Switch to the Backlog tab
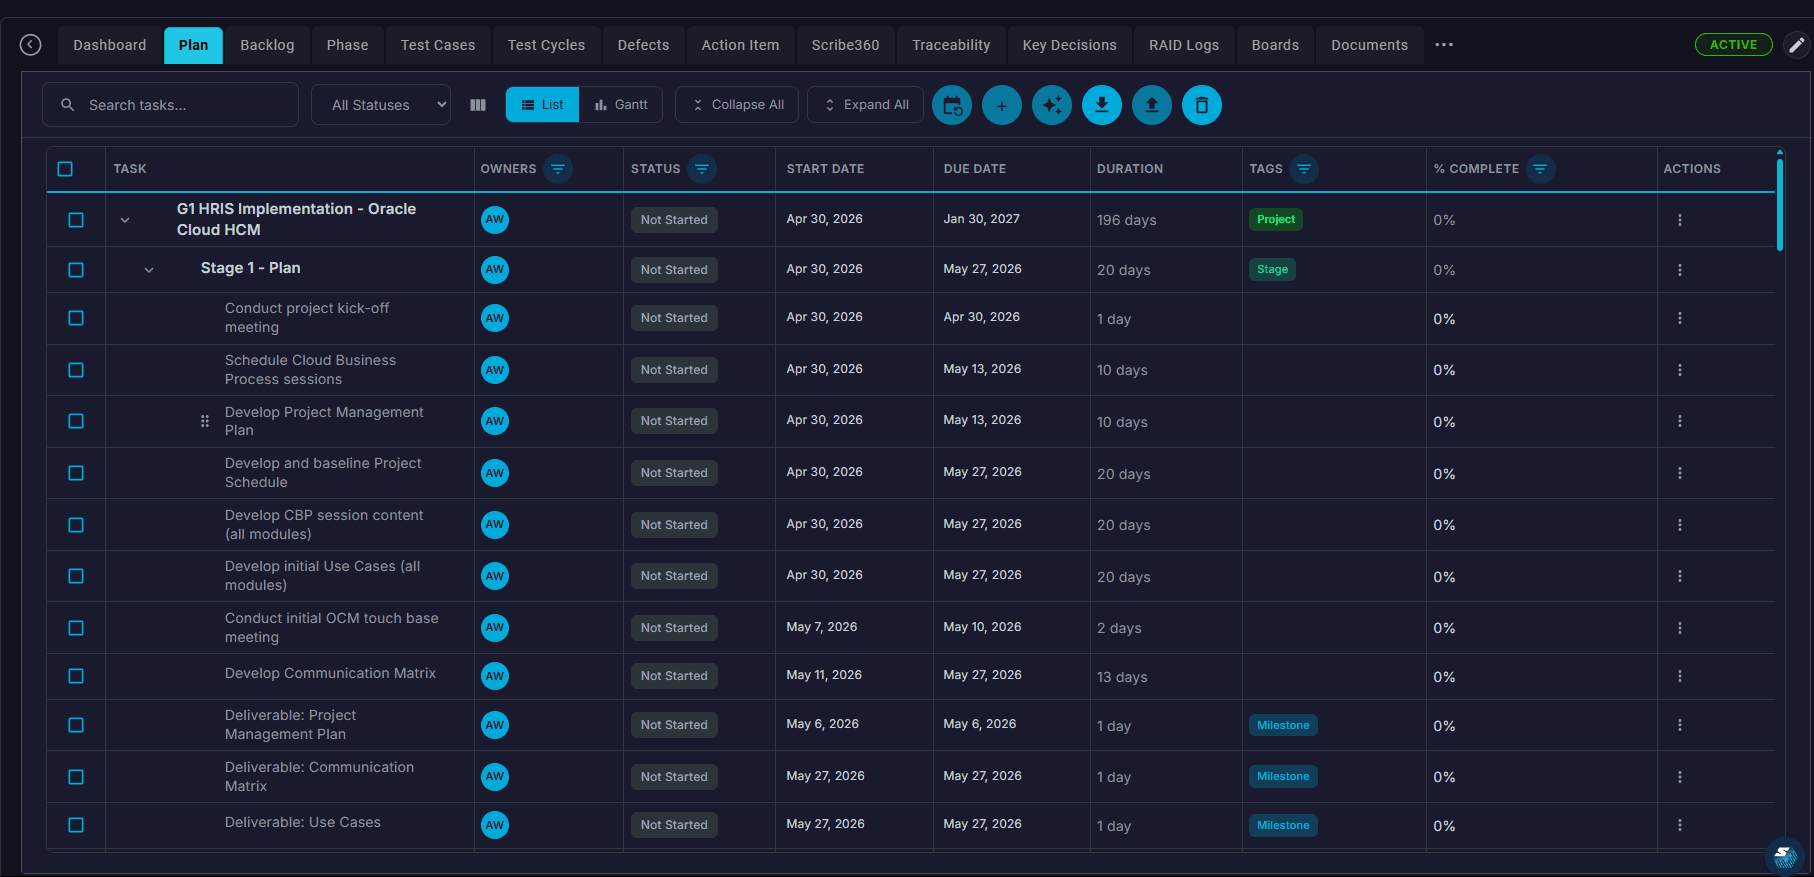Viewport: 1814px width, 877px height. point(267,45)
